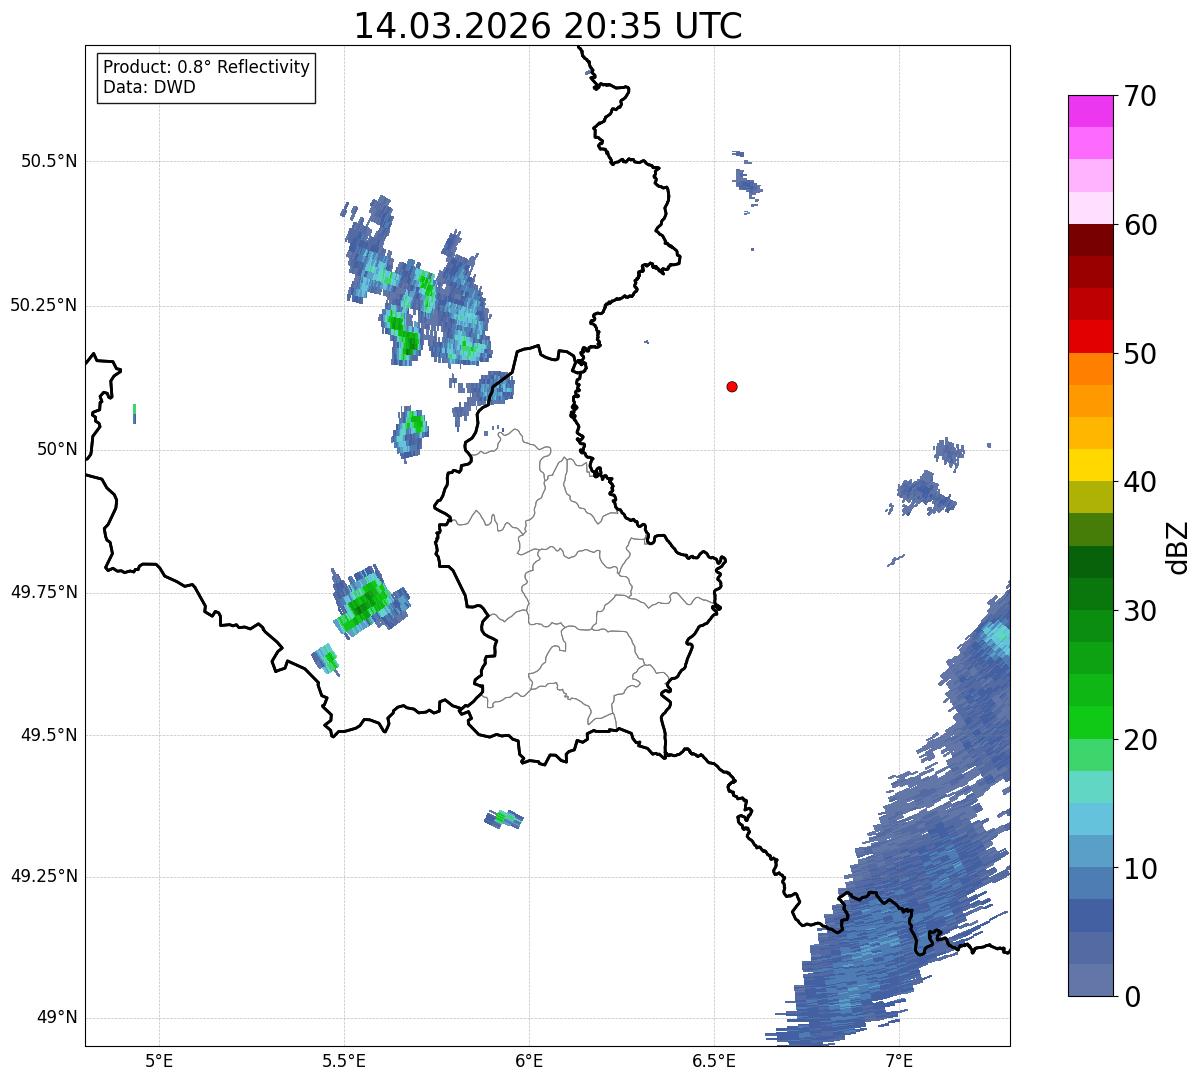1202x1081 pixels.
Task: Click the colorbar 10 tick label
Action: 1140,868
